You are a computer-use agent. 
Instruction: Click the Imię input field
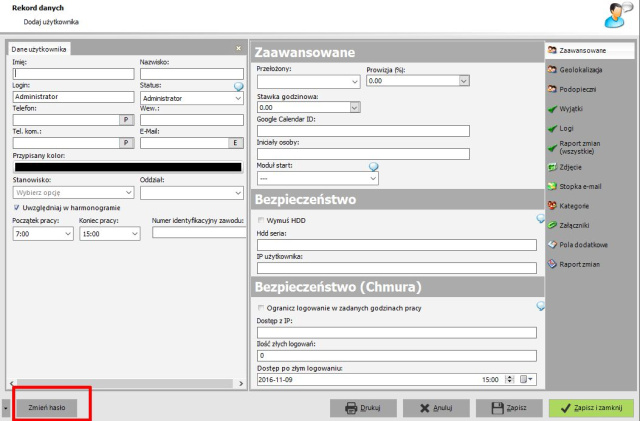73,74
